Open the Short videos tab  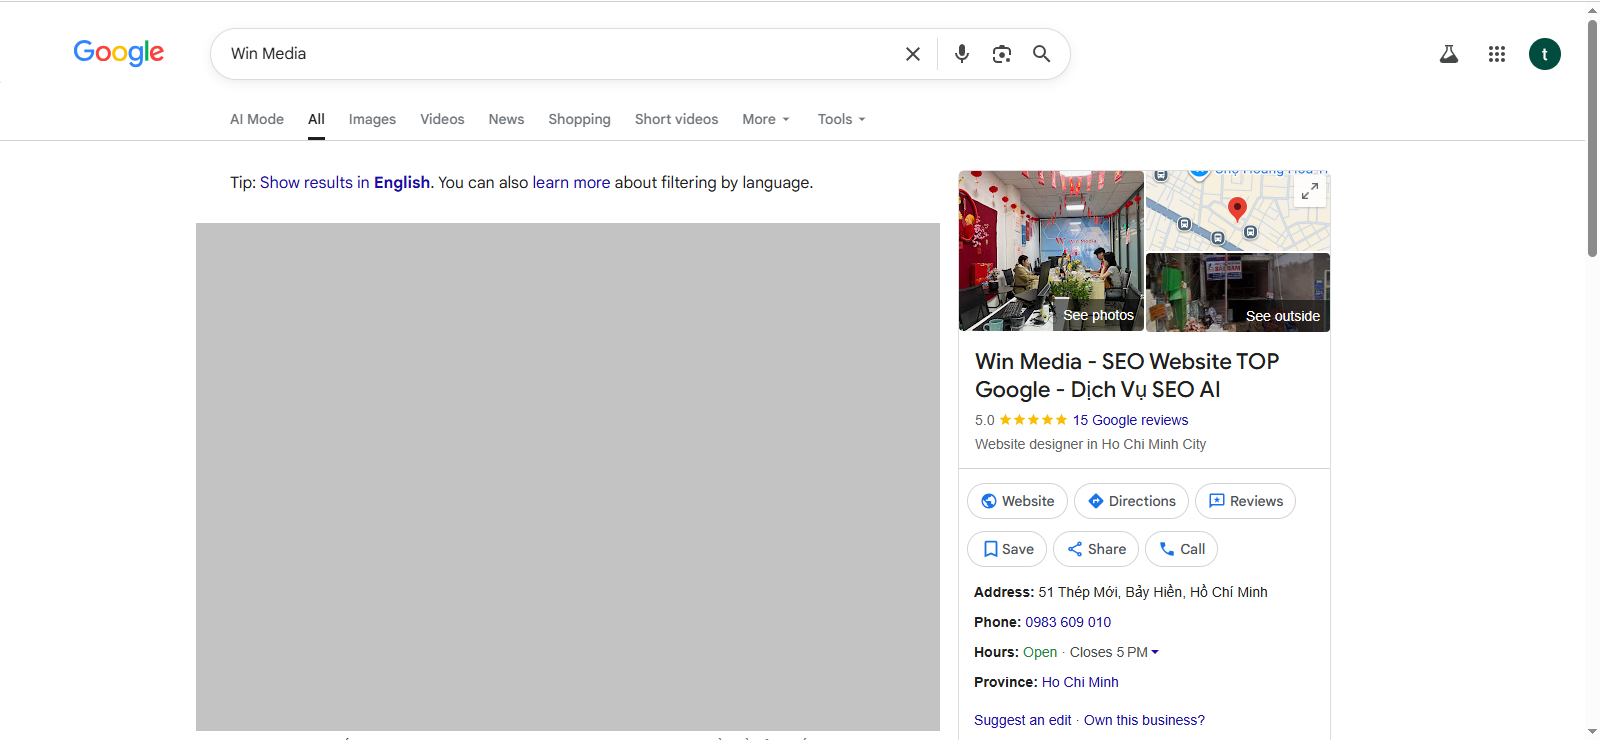pyautogui.click(x=676, y=119)
